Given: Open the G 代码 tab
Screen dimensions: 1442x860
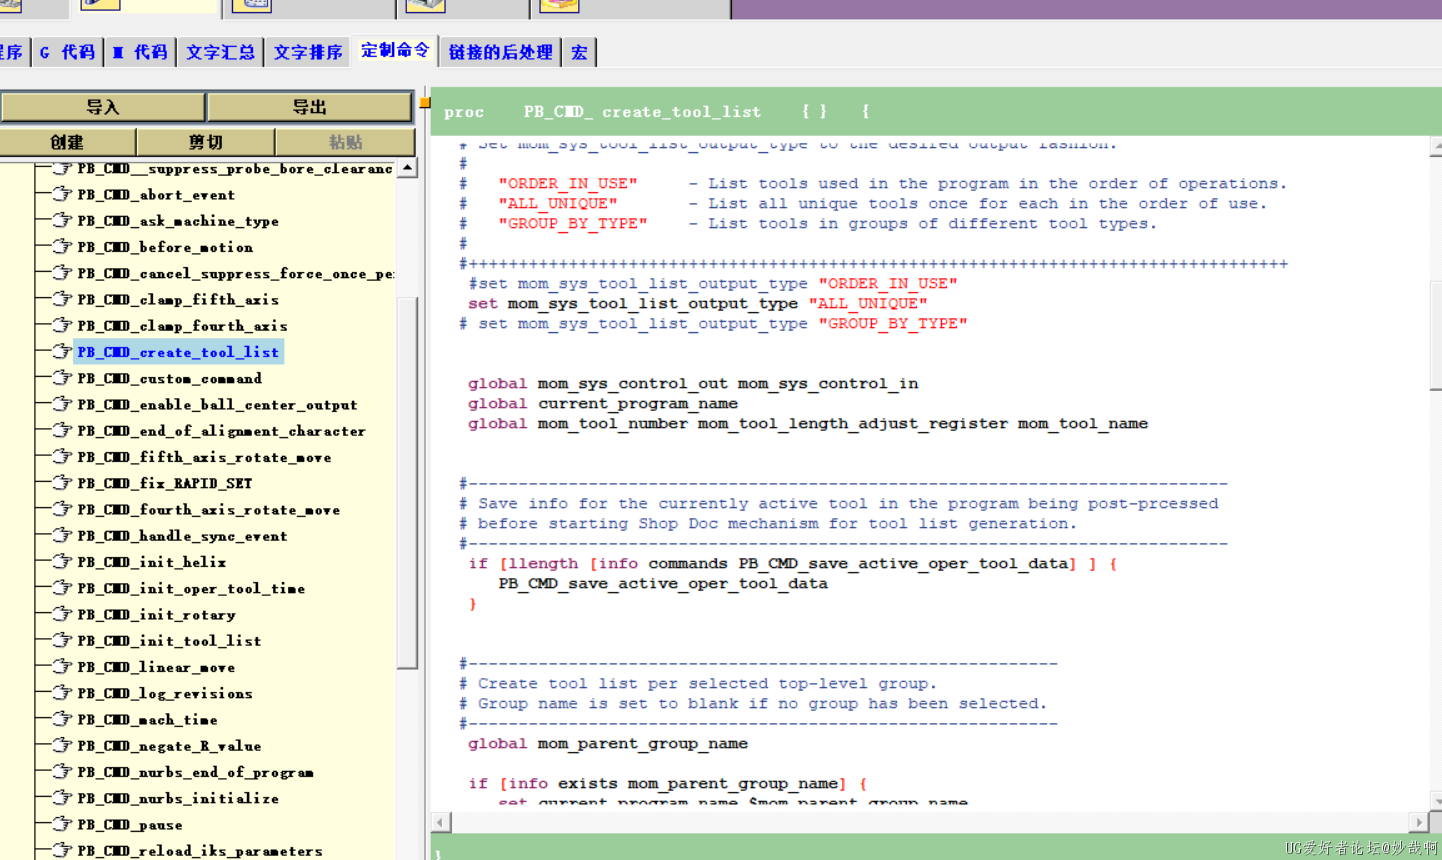Looking at the screenshot, I should (67, 52).
